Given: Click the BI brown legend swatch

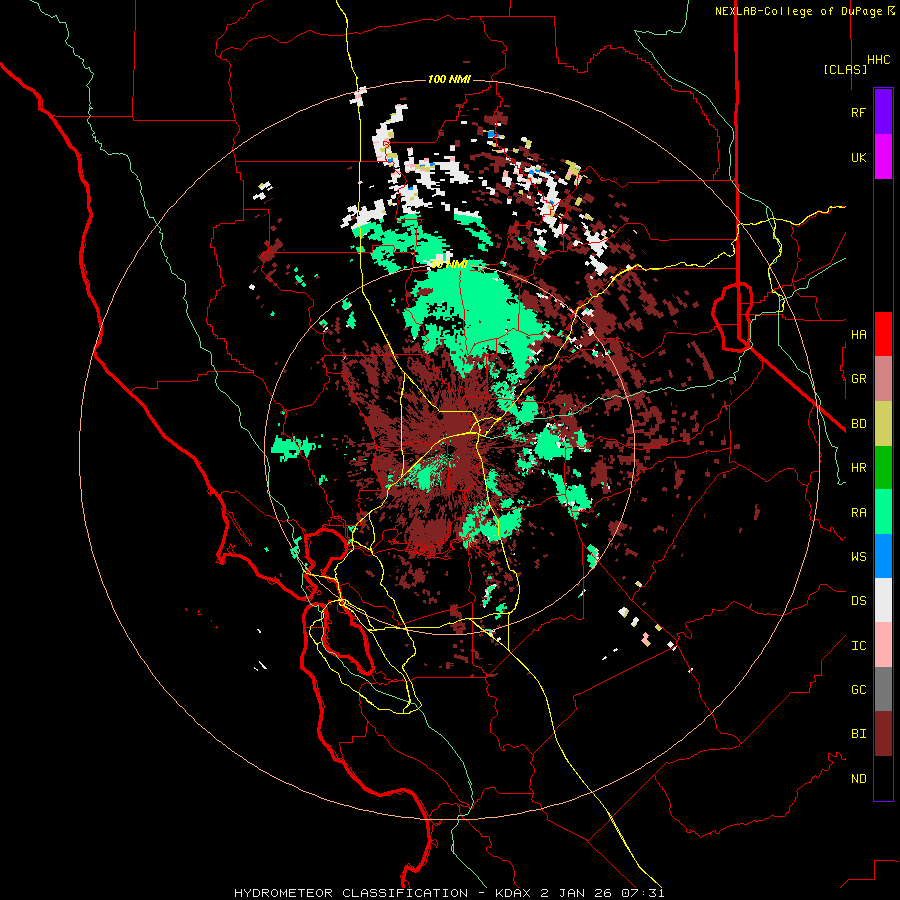Looking at the screenshot, I should pyautogui.click(x=883, y=734).
